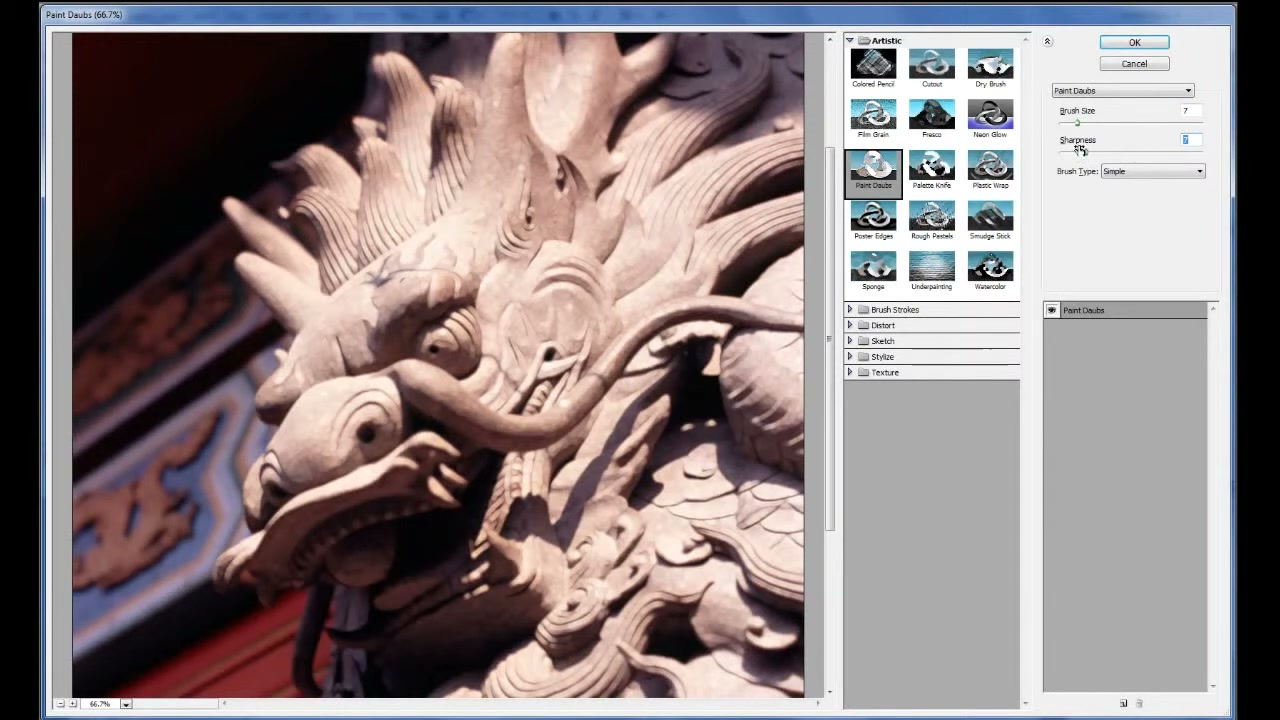Image resolution: width=1280 pixels, height=720 pixels.
Task: Collapse the filter gallery thumbnails with double-arrow
Action: [1047, 42]
